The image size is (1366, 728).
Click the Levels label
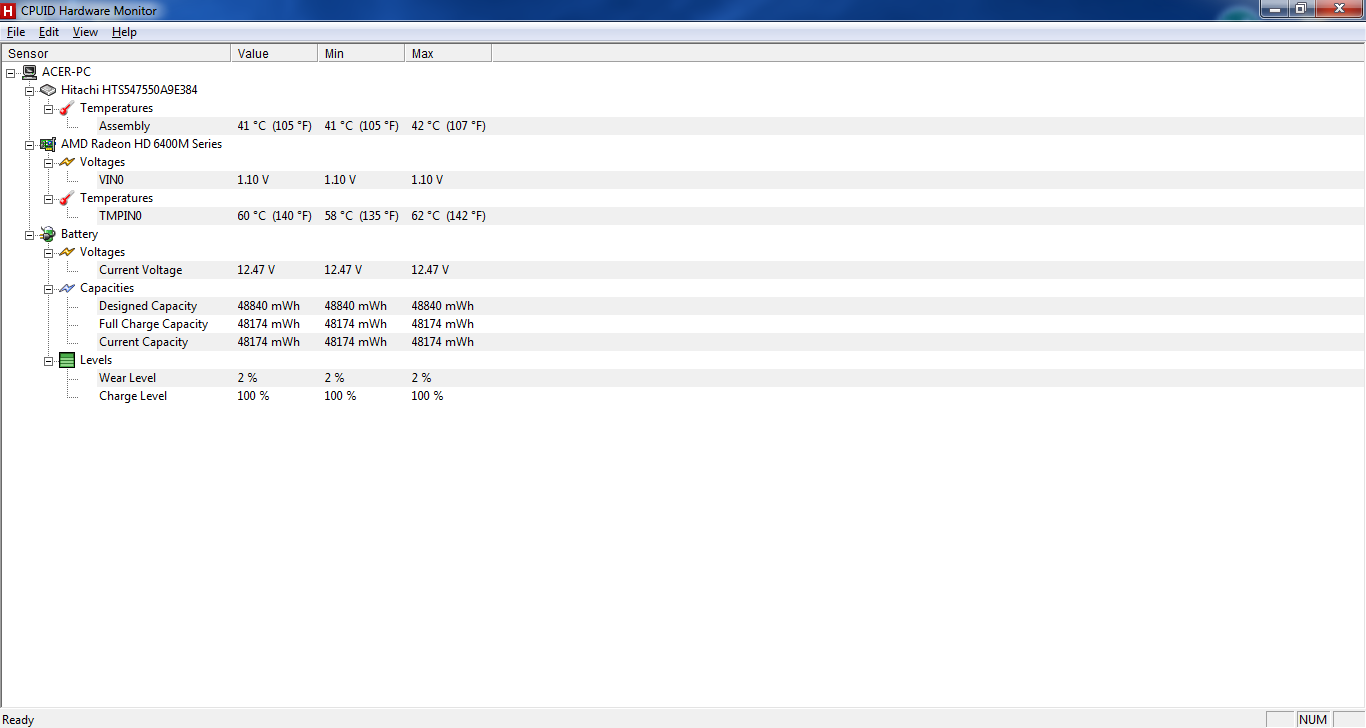(x=96, y=360)
